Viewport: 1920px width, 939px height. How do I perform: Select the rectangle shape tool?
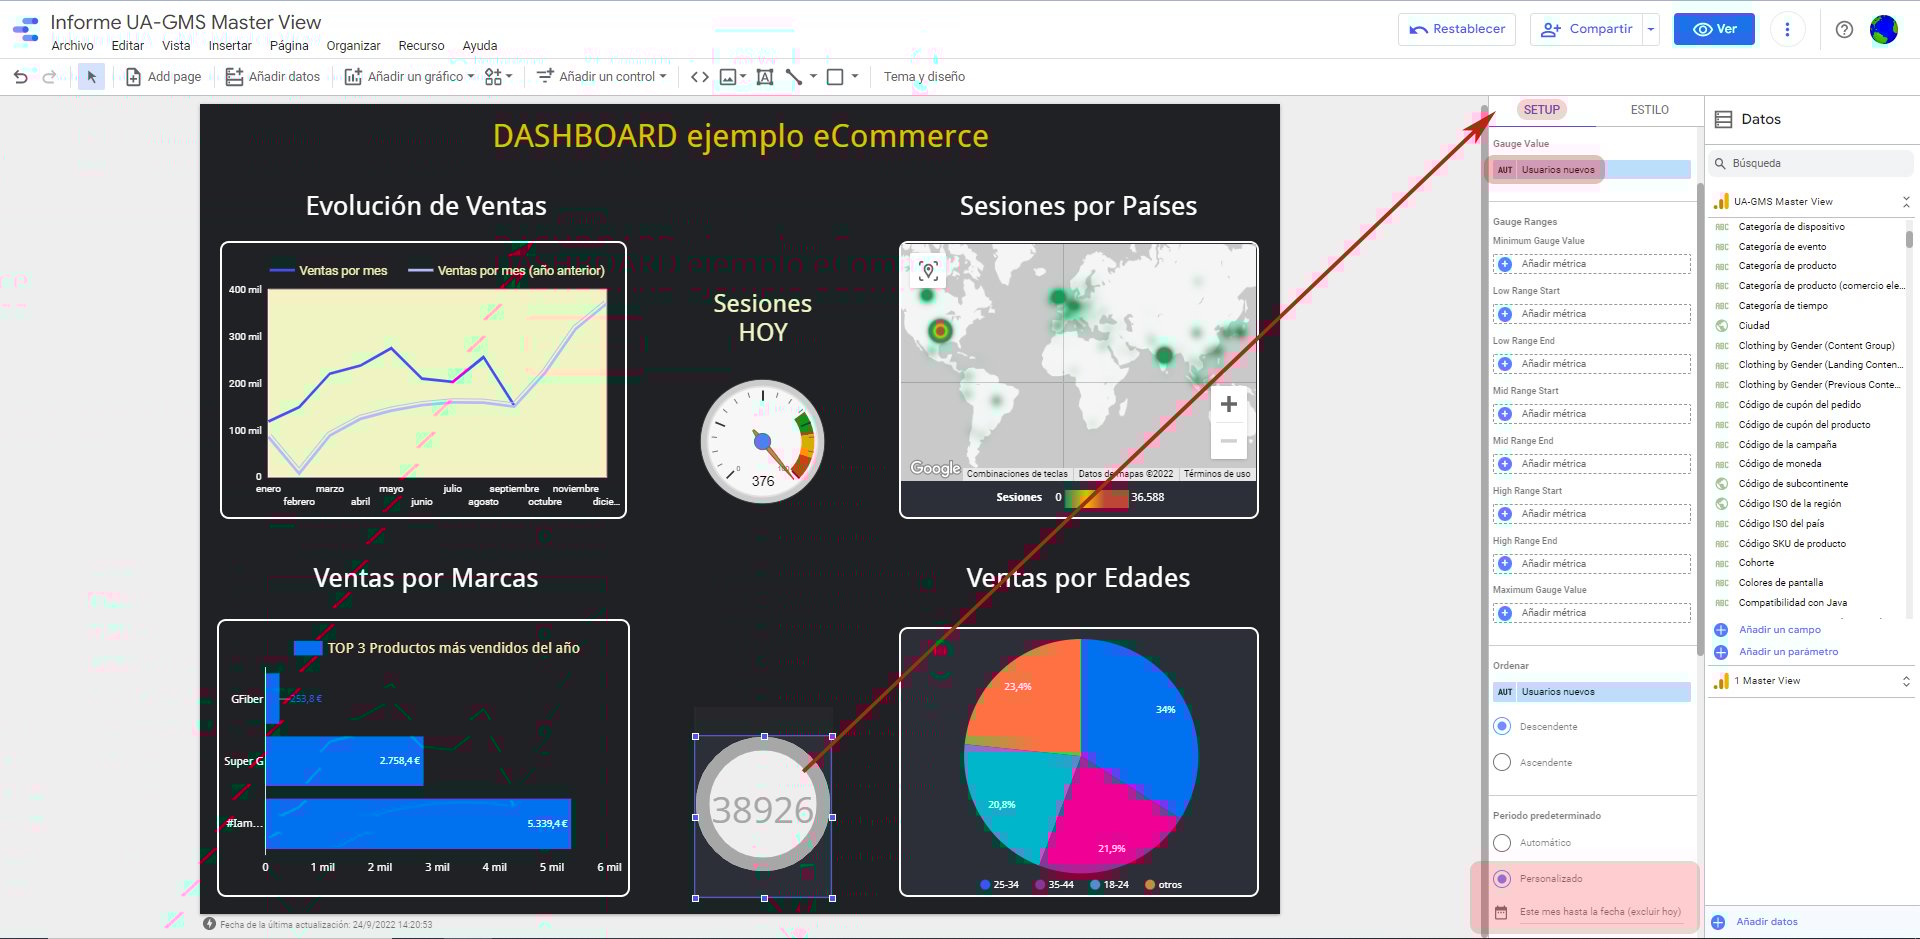(835, 77)
